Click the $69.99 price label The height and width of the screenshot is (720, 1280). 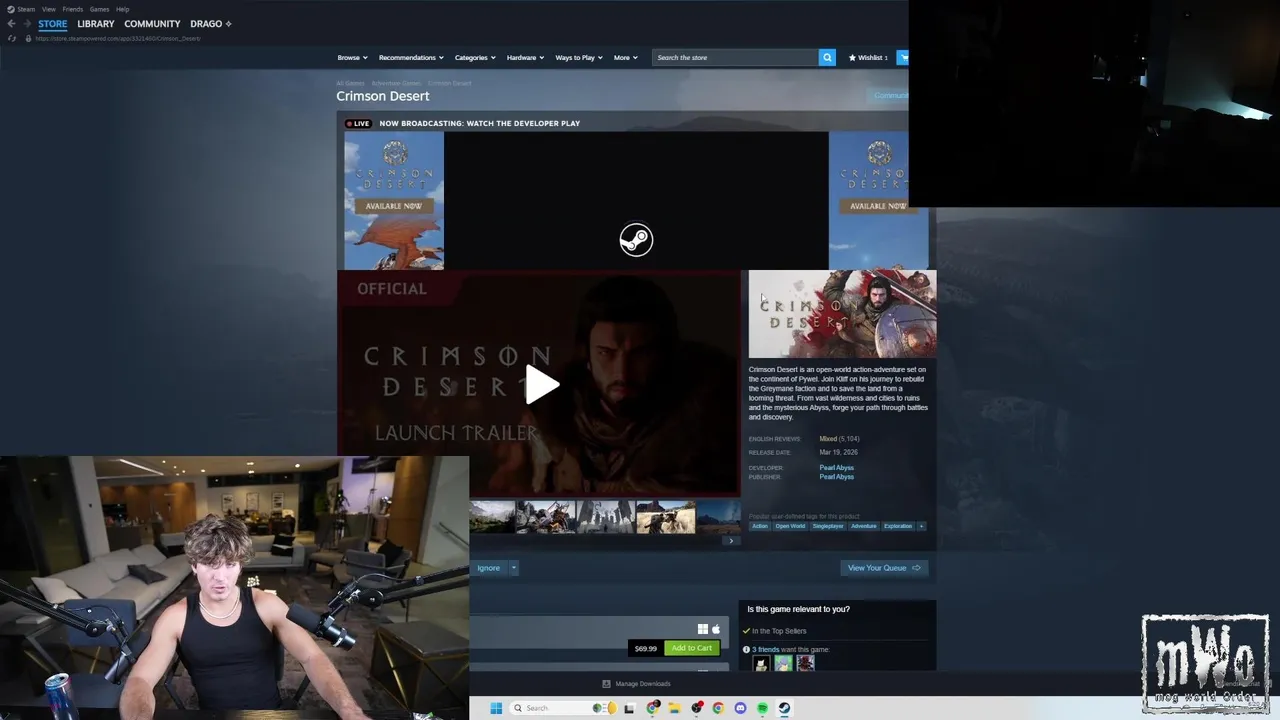tap(646, 648)
